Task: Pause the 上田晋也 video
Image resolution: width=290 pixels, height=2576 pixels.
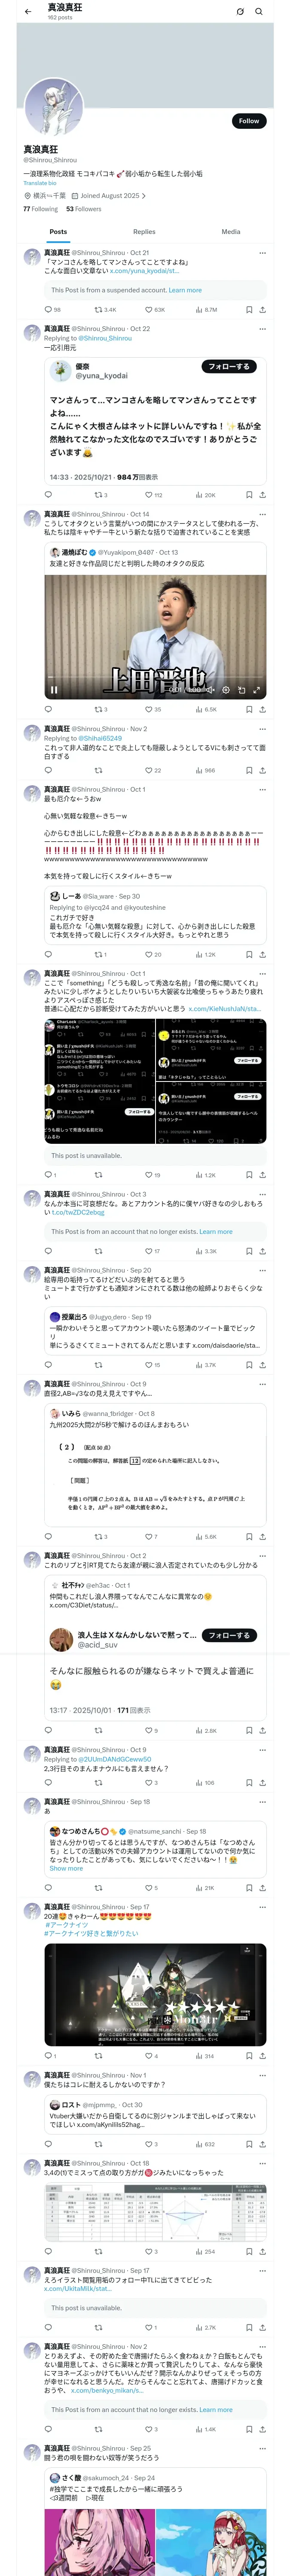Action: pos(54,690)
